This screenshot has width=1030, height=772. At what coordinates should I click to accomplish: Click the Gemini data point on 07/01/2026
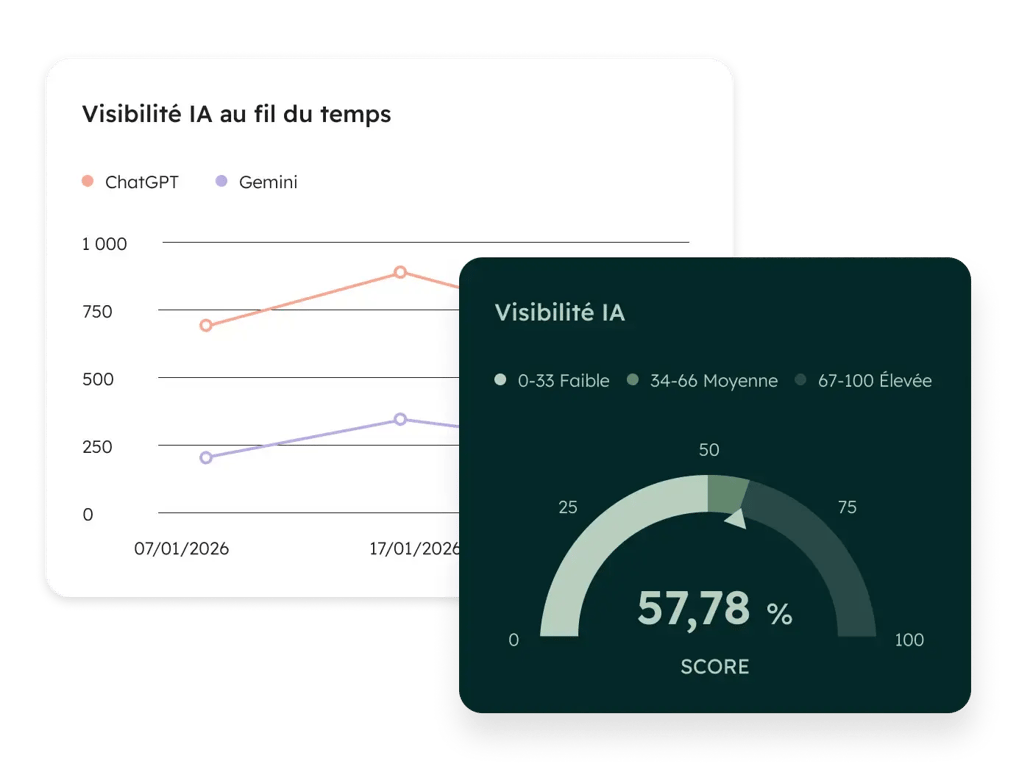click(206, 457)
